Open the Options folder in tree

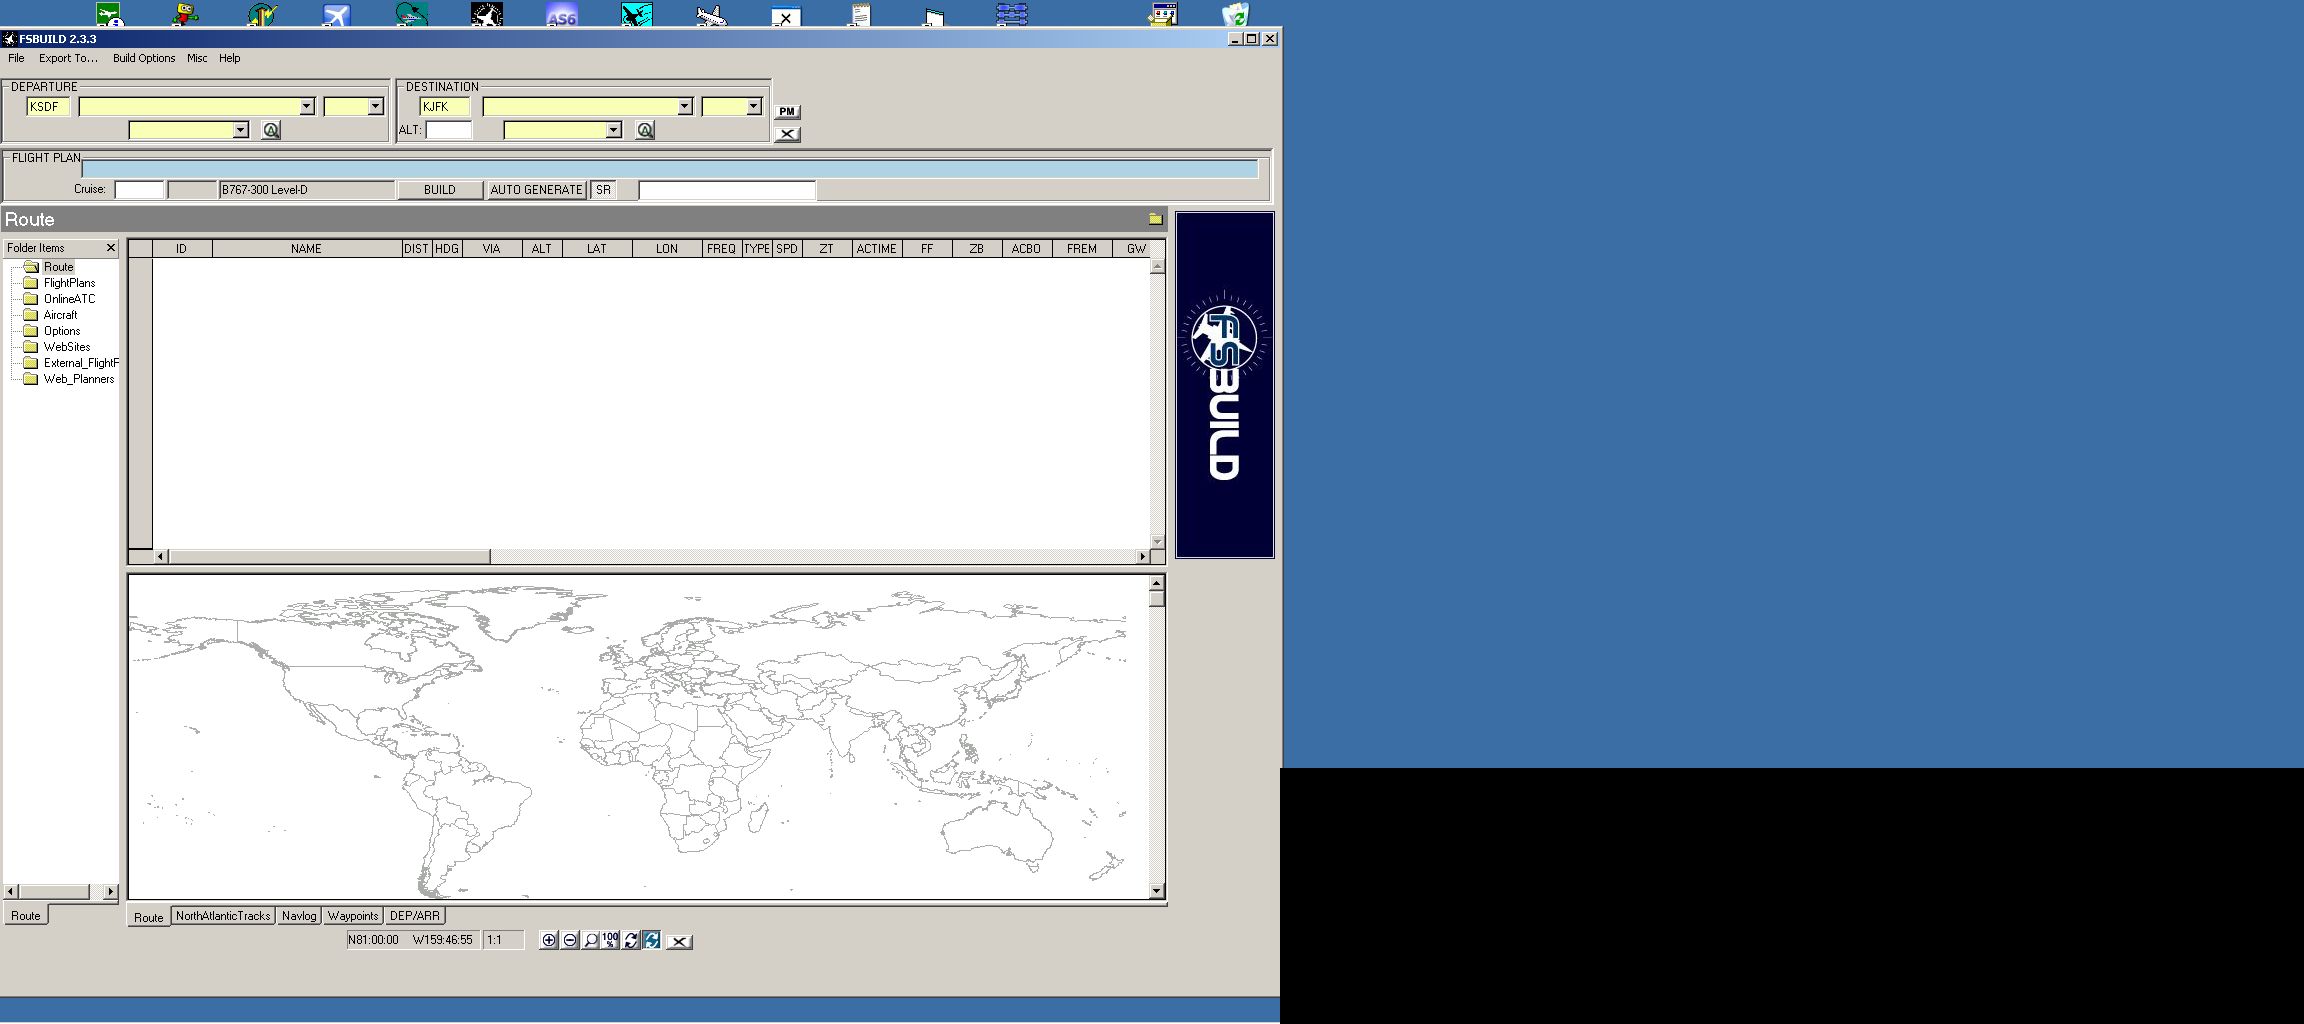(x=62, y=331)
